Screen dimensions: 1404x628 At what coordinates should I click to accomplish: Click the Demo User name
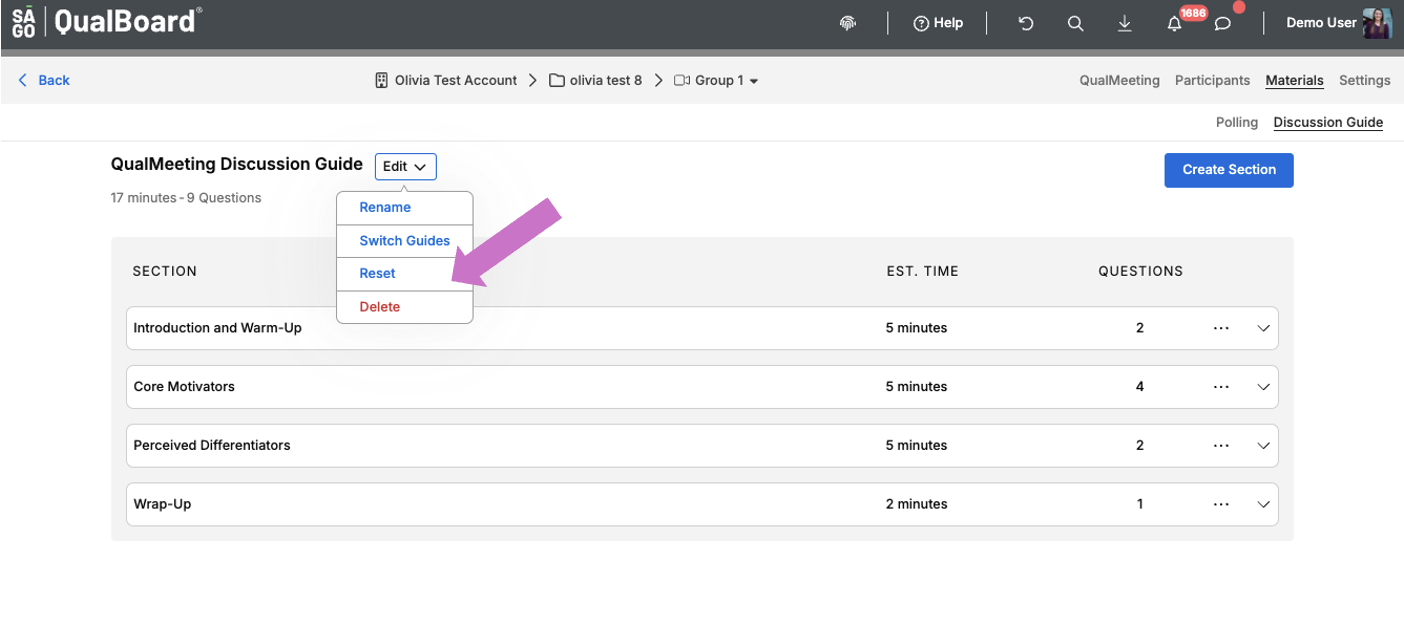point(1321,22)
